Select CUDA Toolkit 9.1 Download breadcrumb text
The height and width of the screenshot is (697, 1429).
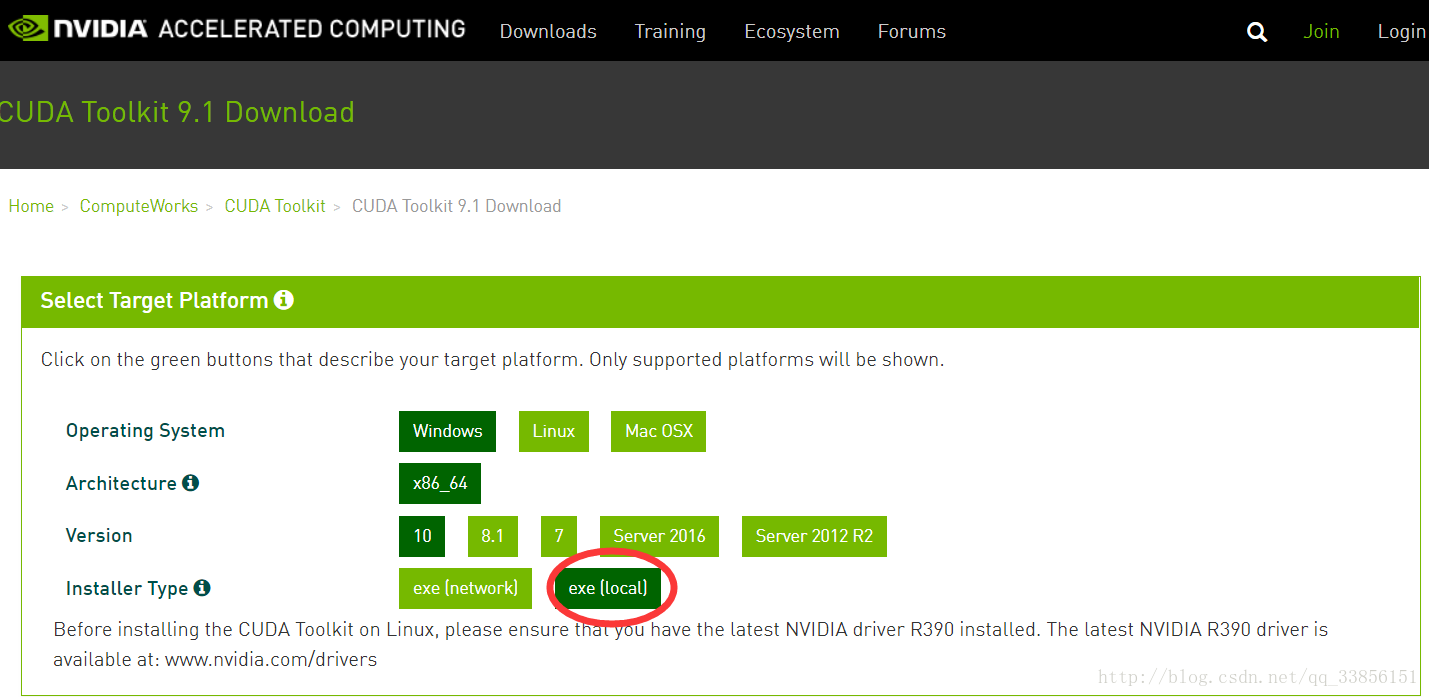pyautogui.click(x=456, y=206)
